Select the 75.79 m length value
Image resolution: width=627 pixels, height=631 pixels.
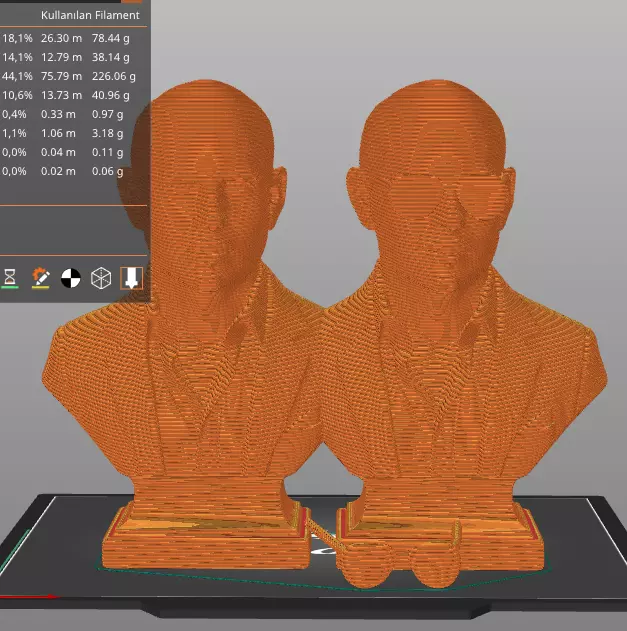coord(61,76)
